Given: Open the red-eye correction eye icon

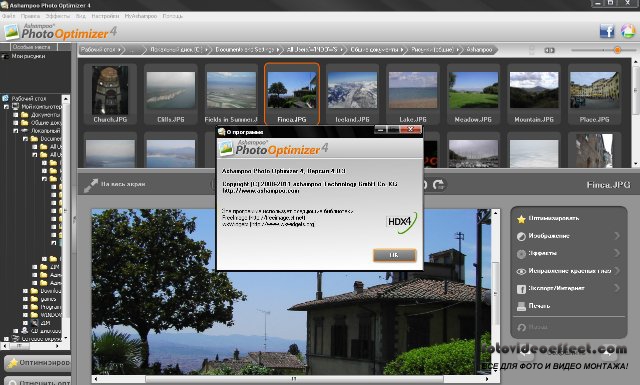Looking at the screenshot, I should (521, 272).
